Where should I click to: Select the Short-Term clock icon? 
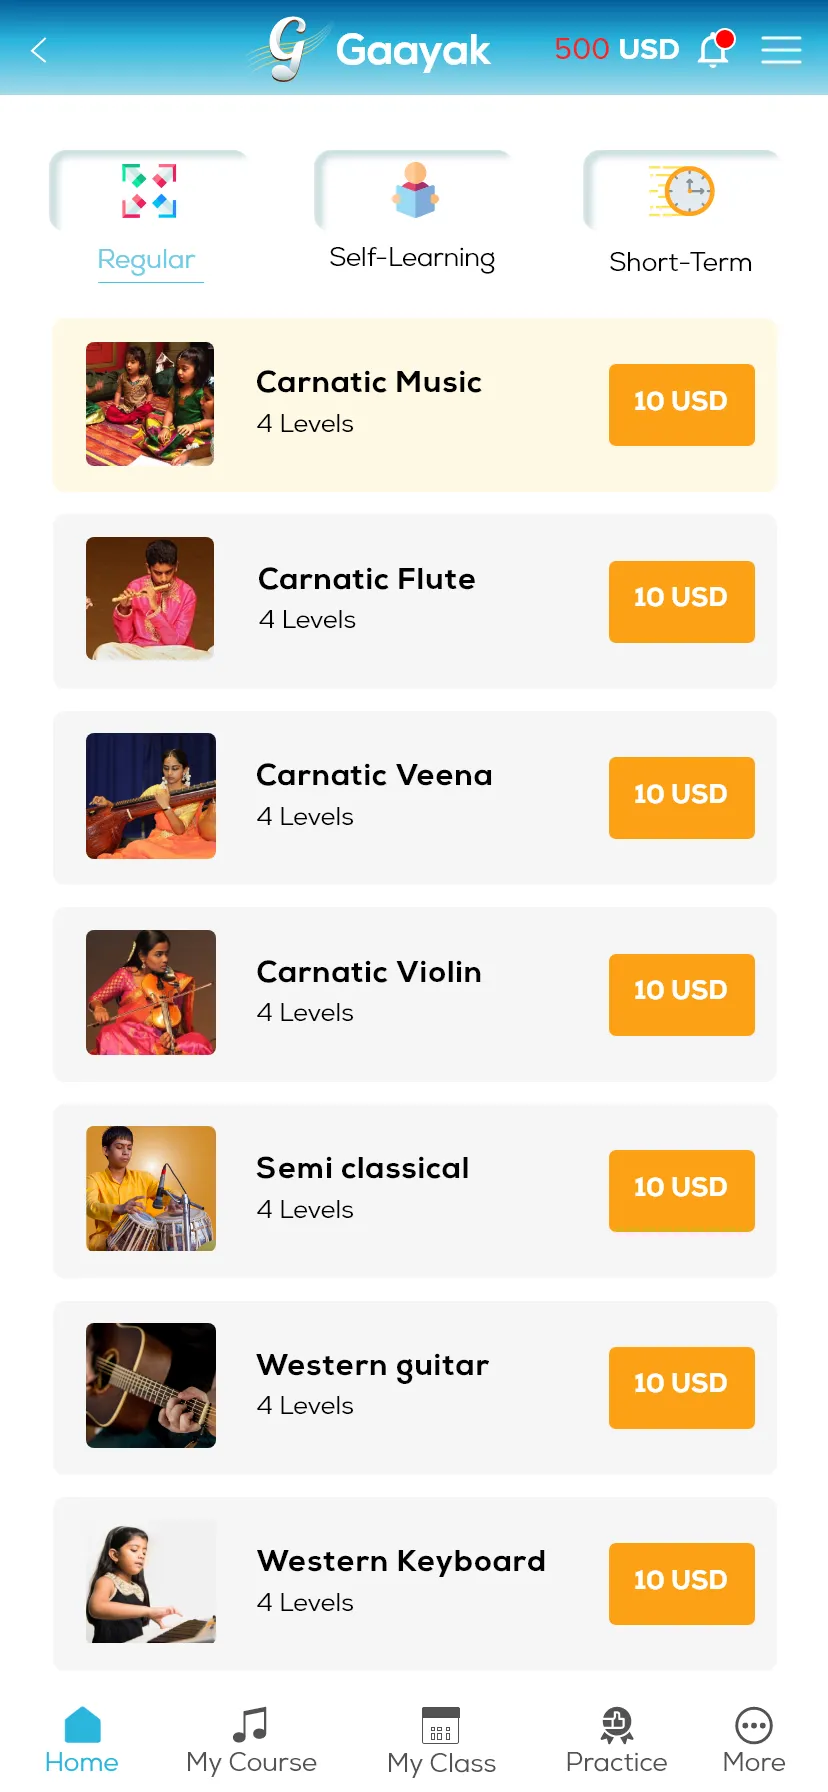(x=683, y=191)
